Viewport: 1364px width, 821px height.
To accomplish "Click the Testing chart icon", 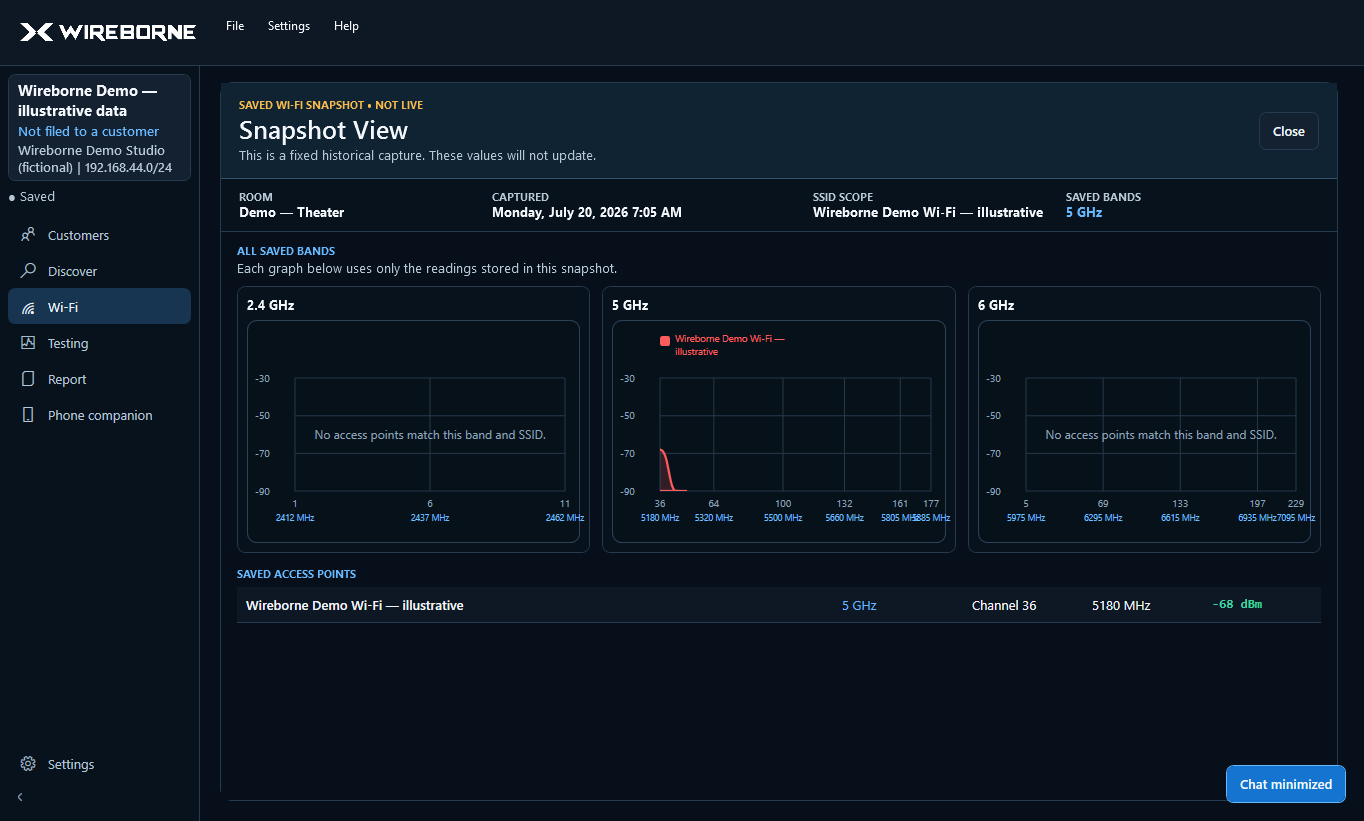I will coord(28,343).
